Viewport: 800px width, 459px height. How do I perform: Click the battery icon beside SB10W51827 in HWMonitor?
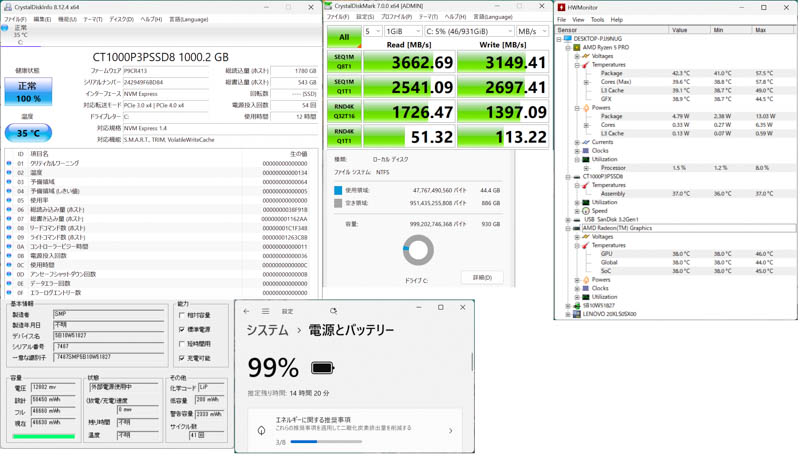tap(577, 305)
